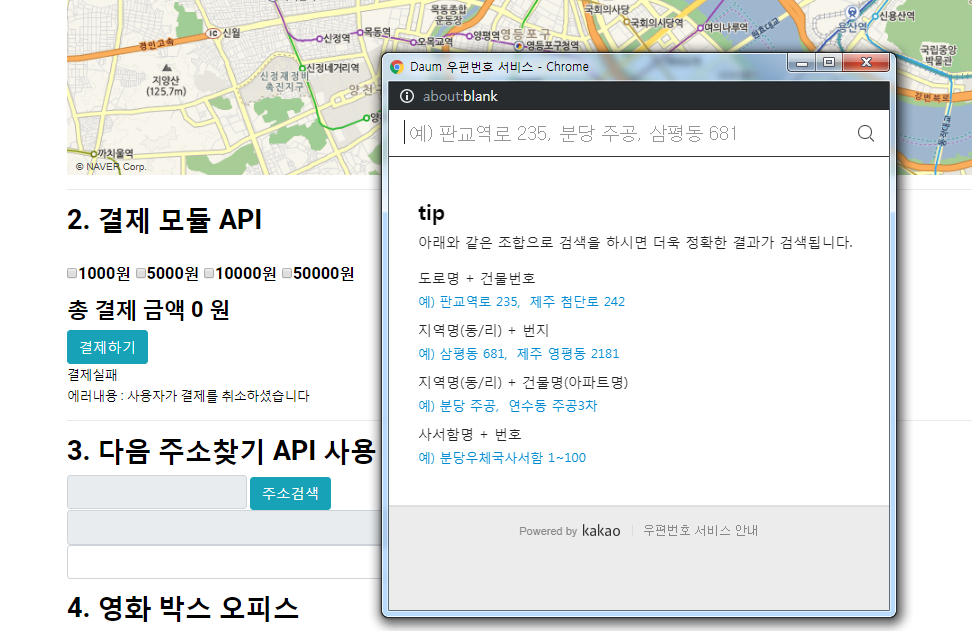Viewport: 972px width, 631px height.
Task: Click the 4. 영화 박스 오피스 heading
Action: pos(183,608)
